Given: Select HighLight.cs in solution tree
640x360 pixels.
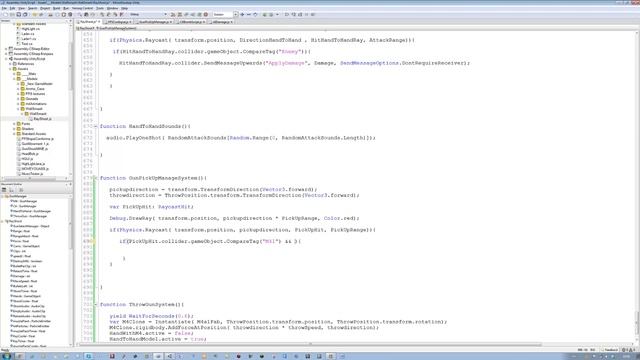Looking at the screenshot, I should (31, 29).
